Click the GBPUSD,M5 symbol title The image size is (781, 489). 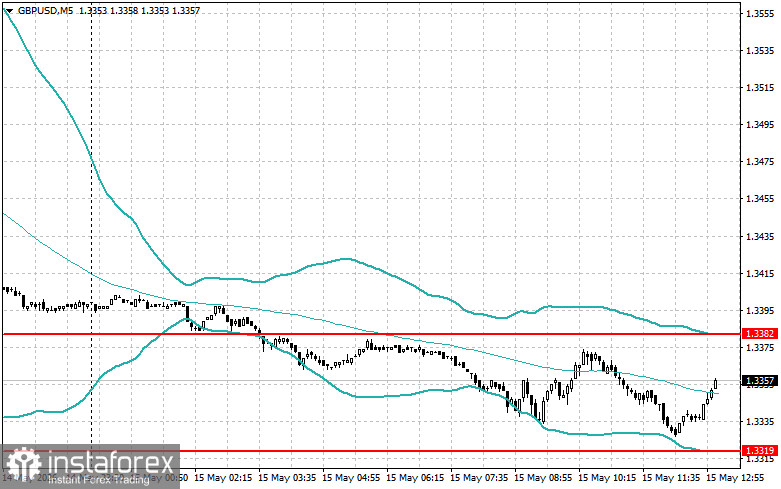coord(46,10)
